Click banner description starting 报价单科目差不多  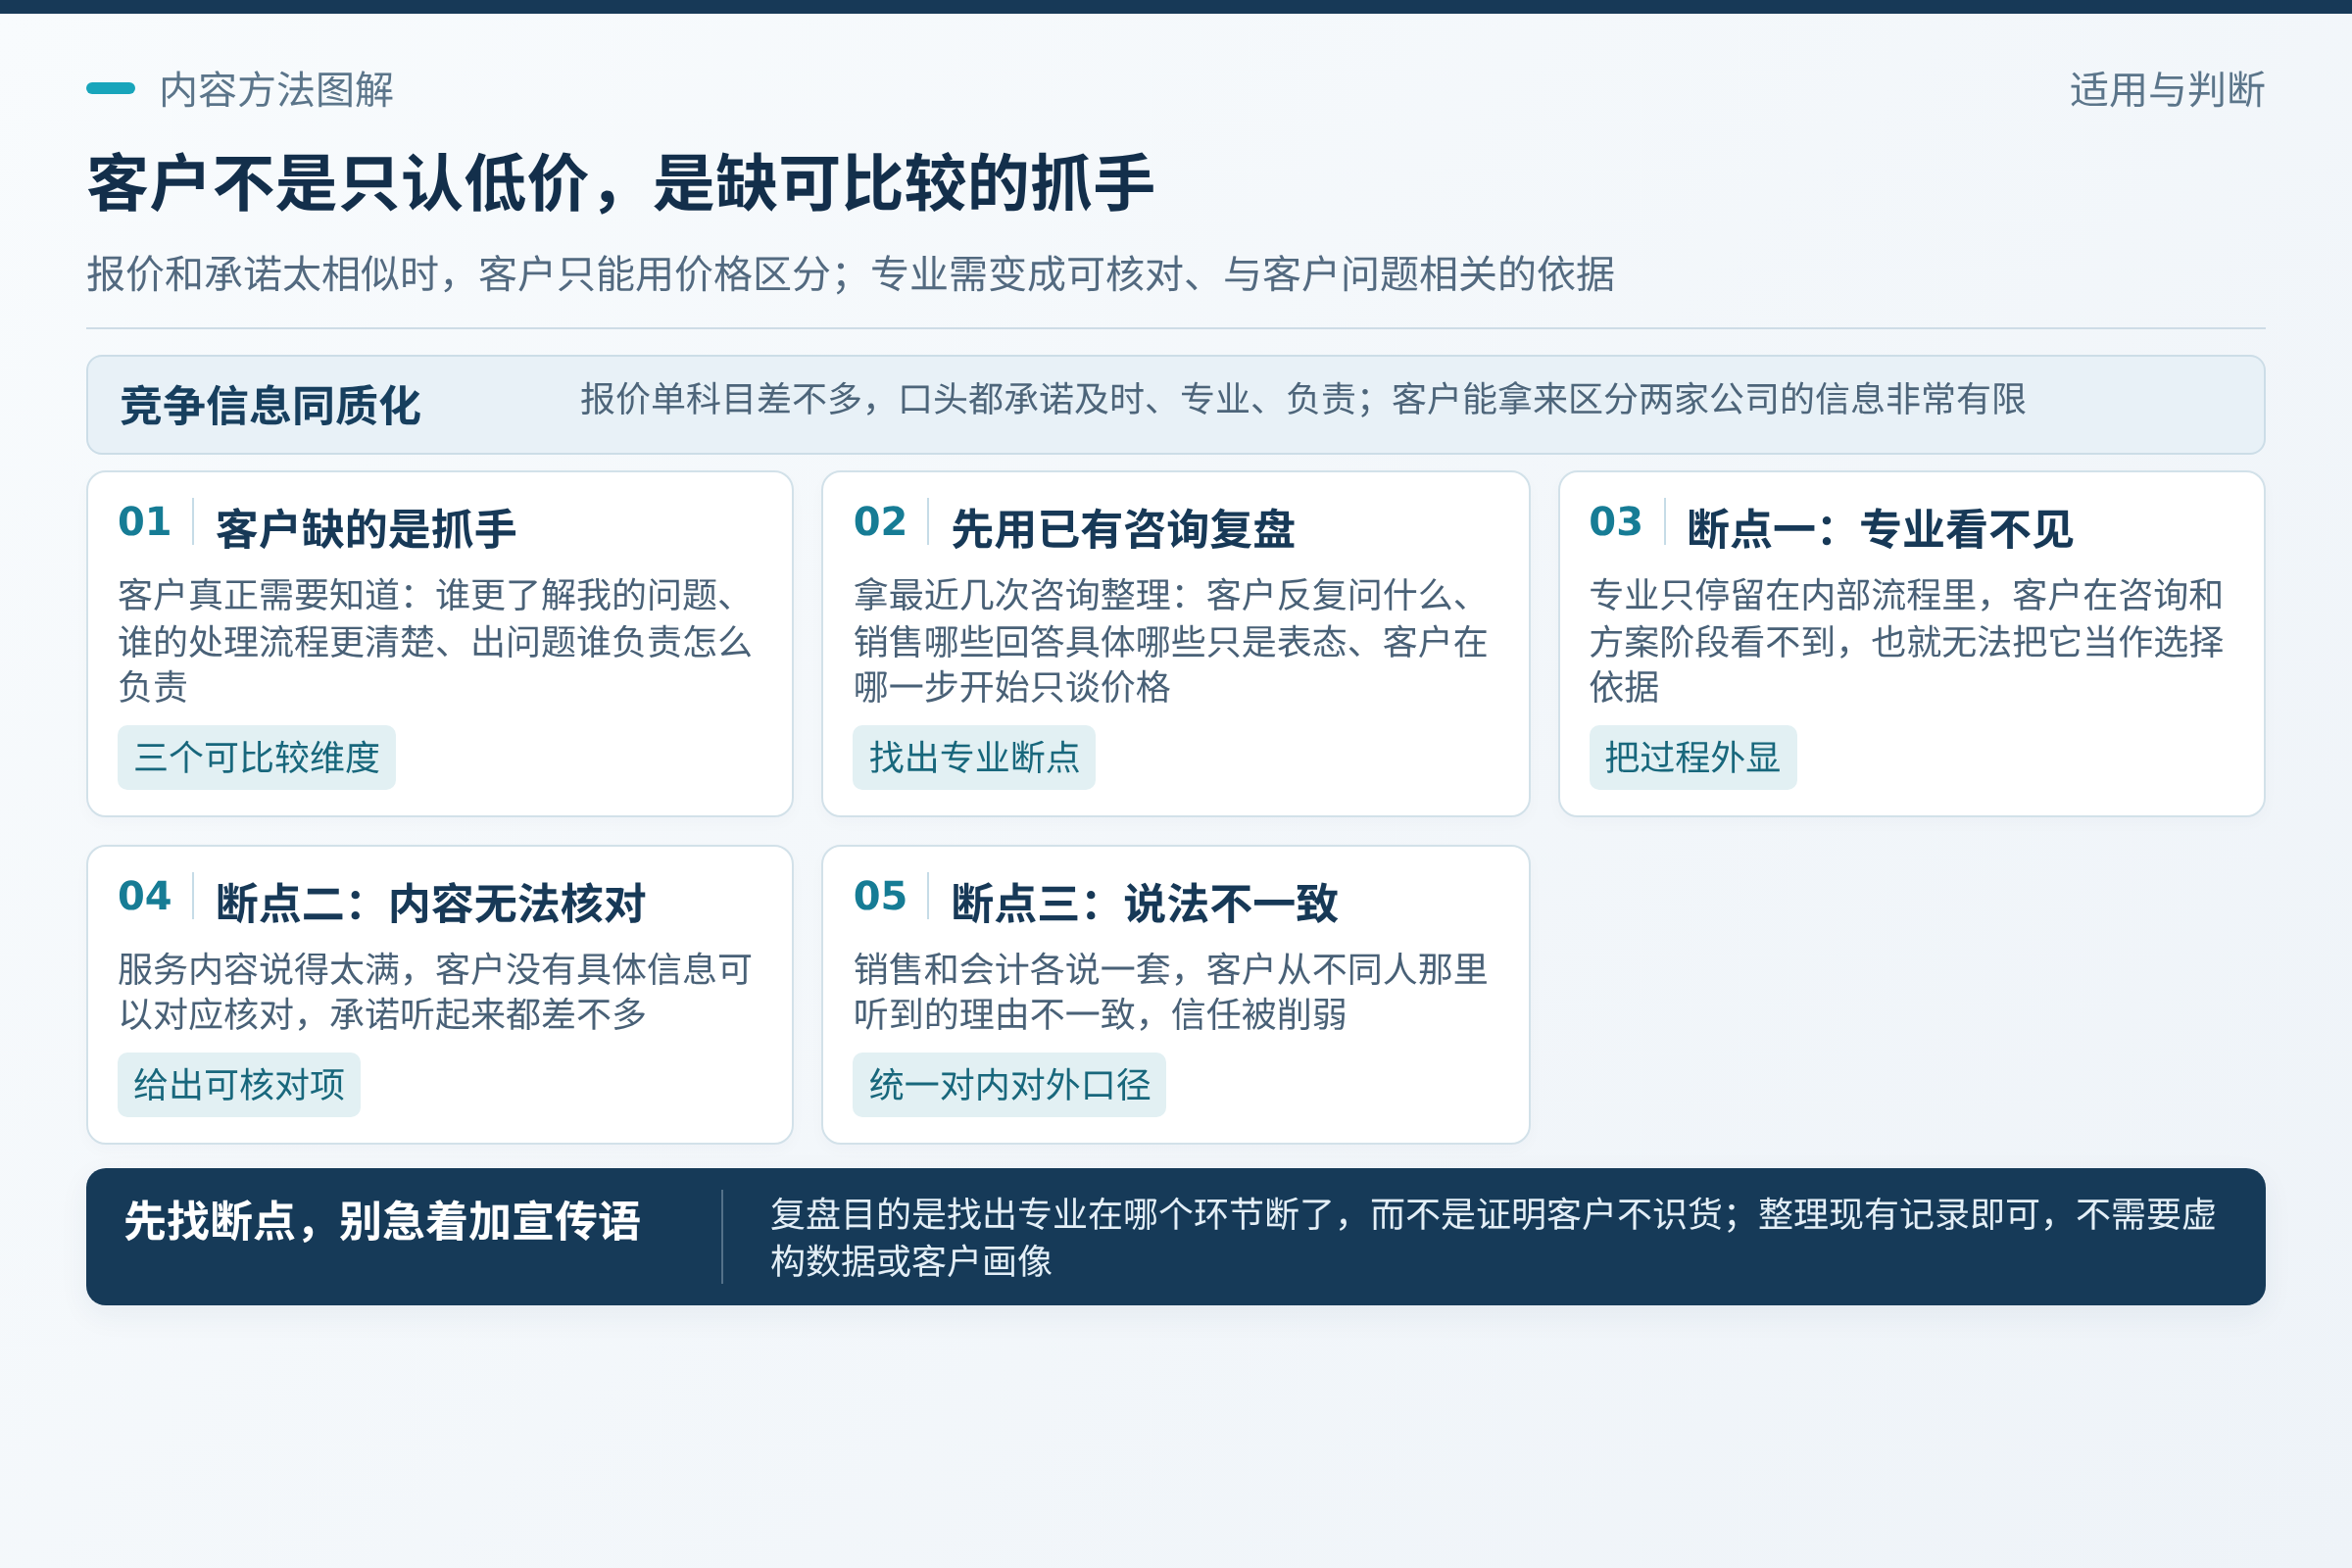pyautogui.click(x=1303, y=399)
